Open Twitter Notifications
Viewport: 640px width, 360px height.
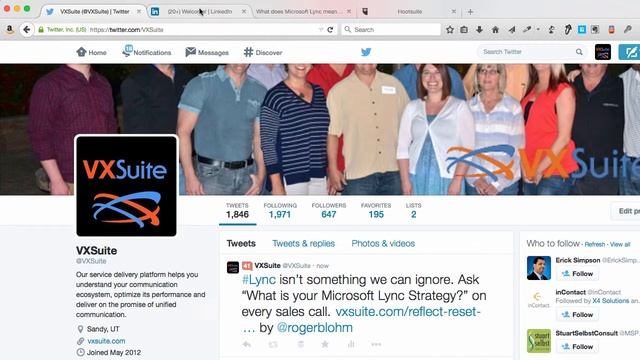[x=147, y=52]
